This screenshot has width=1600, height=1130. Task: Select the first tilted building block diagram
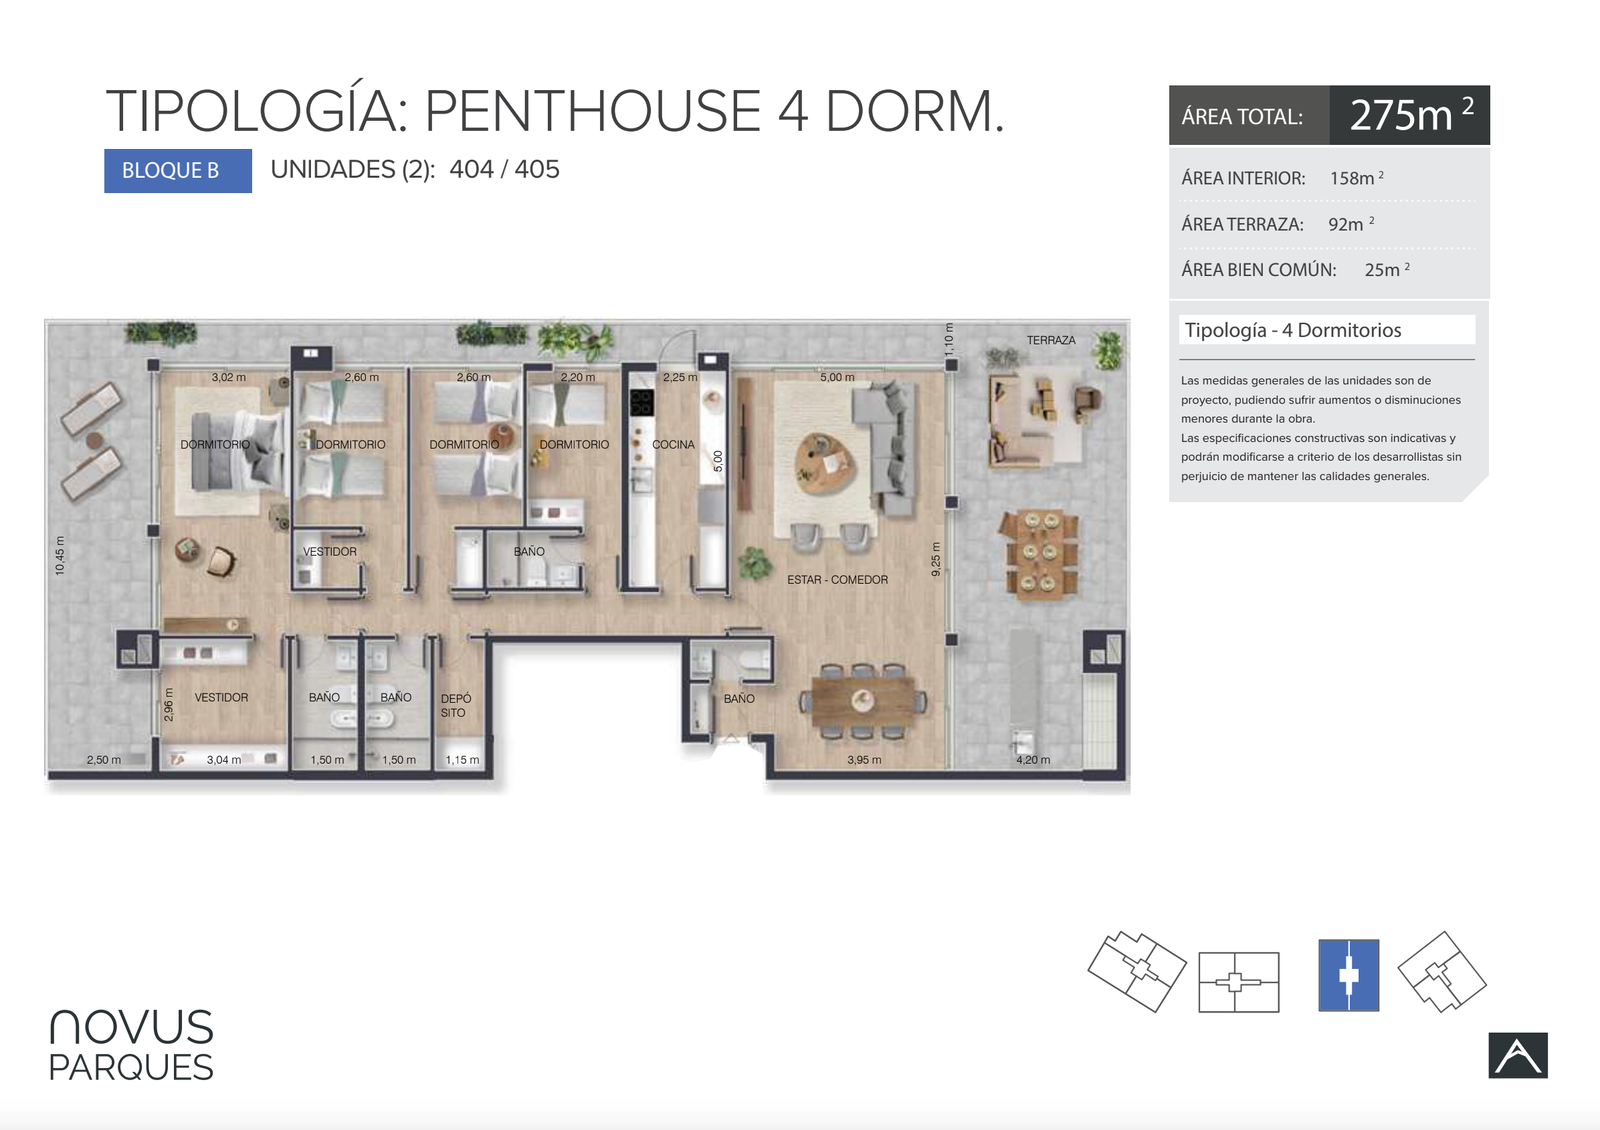tap(1136, 971)
